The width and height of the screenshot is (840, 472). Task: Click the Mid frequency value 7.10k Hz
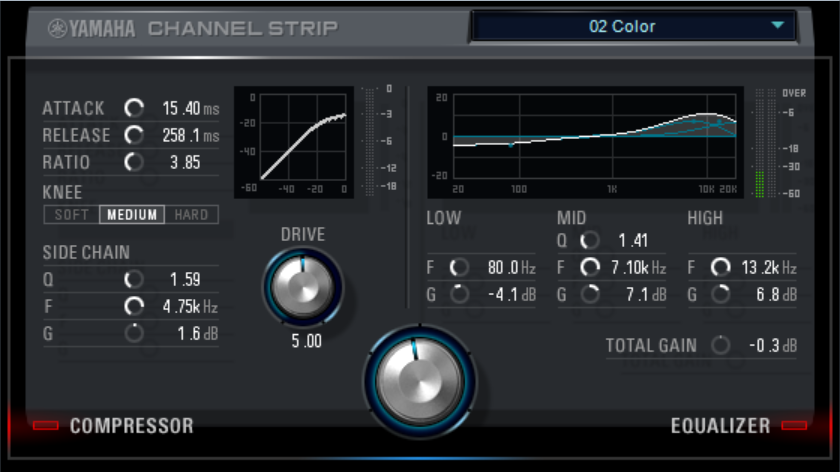click(639, 267)
